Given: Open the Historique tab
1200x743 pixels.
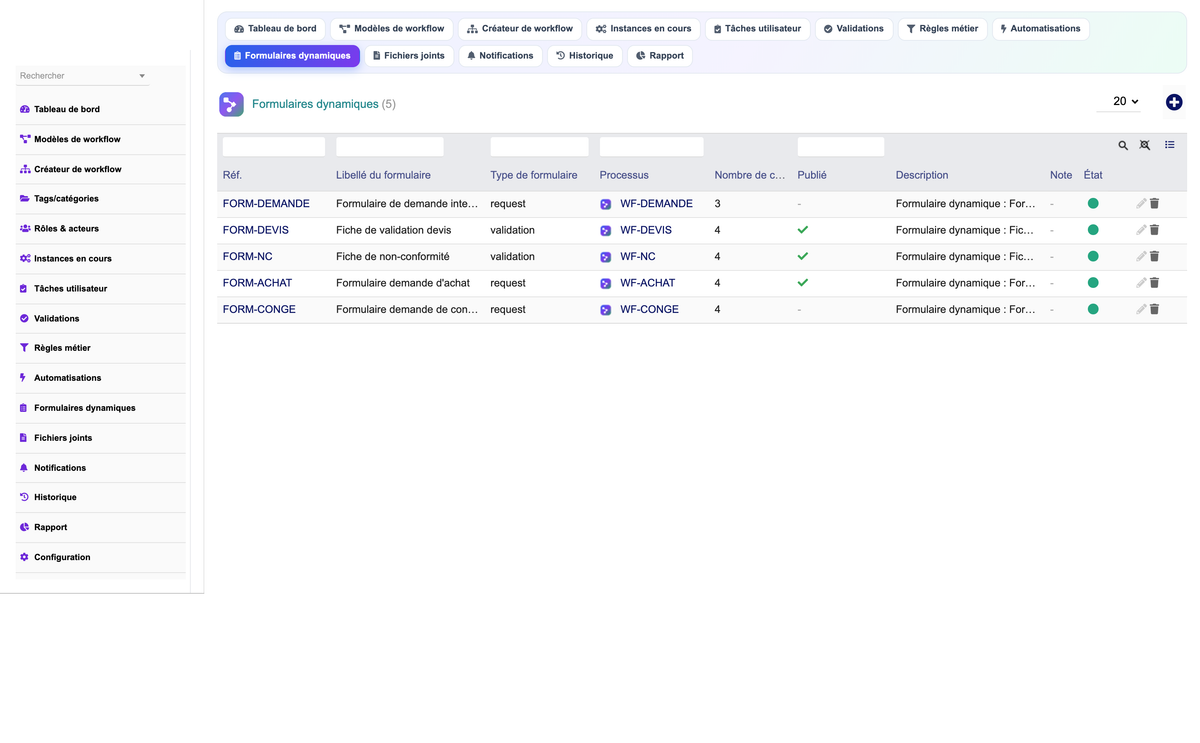Looking at the screenshot, I should pos(584,56).
